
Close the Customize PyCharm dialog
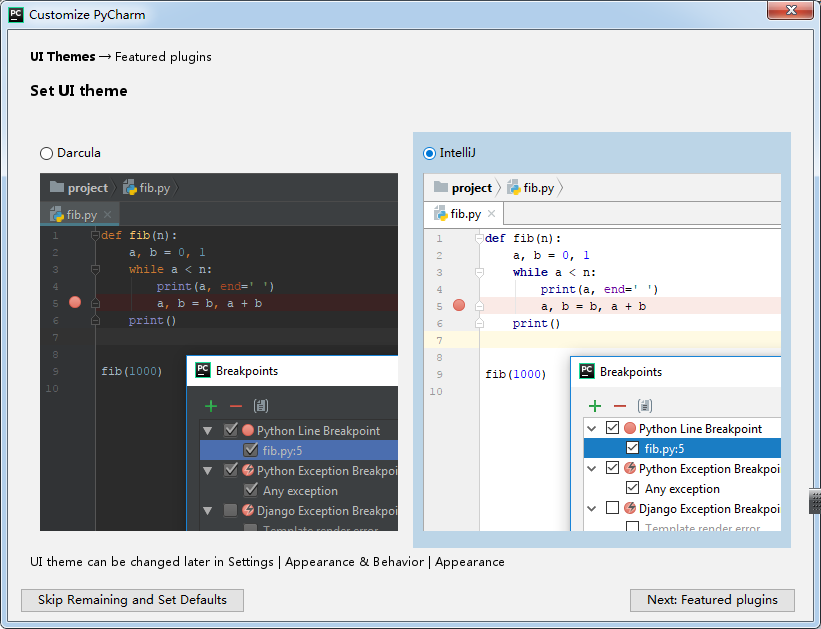click(x=791, y=10)
